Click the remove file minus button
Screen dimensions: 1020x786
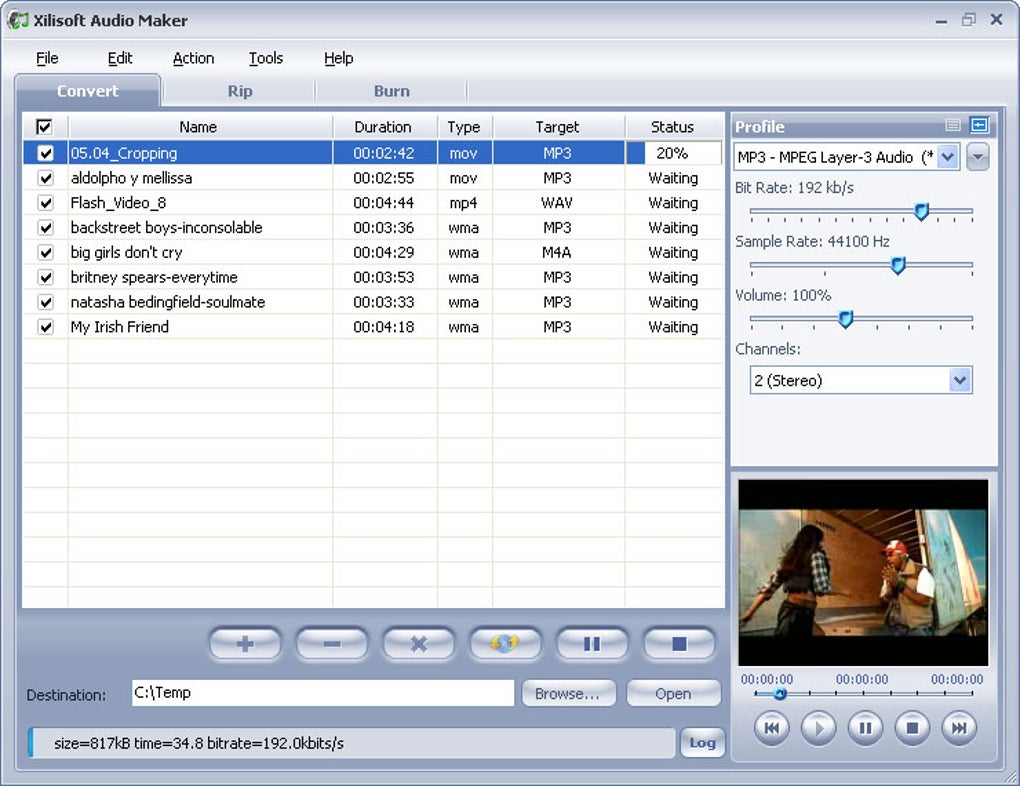tap(332, 644)
